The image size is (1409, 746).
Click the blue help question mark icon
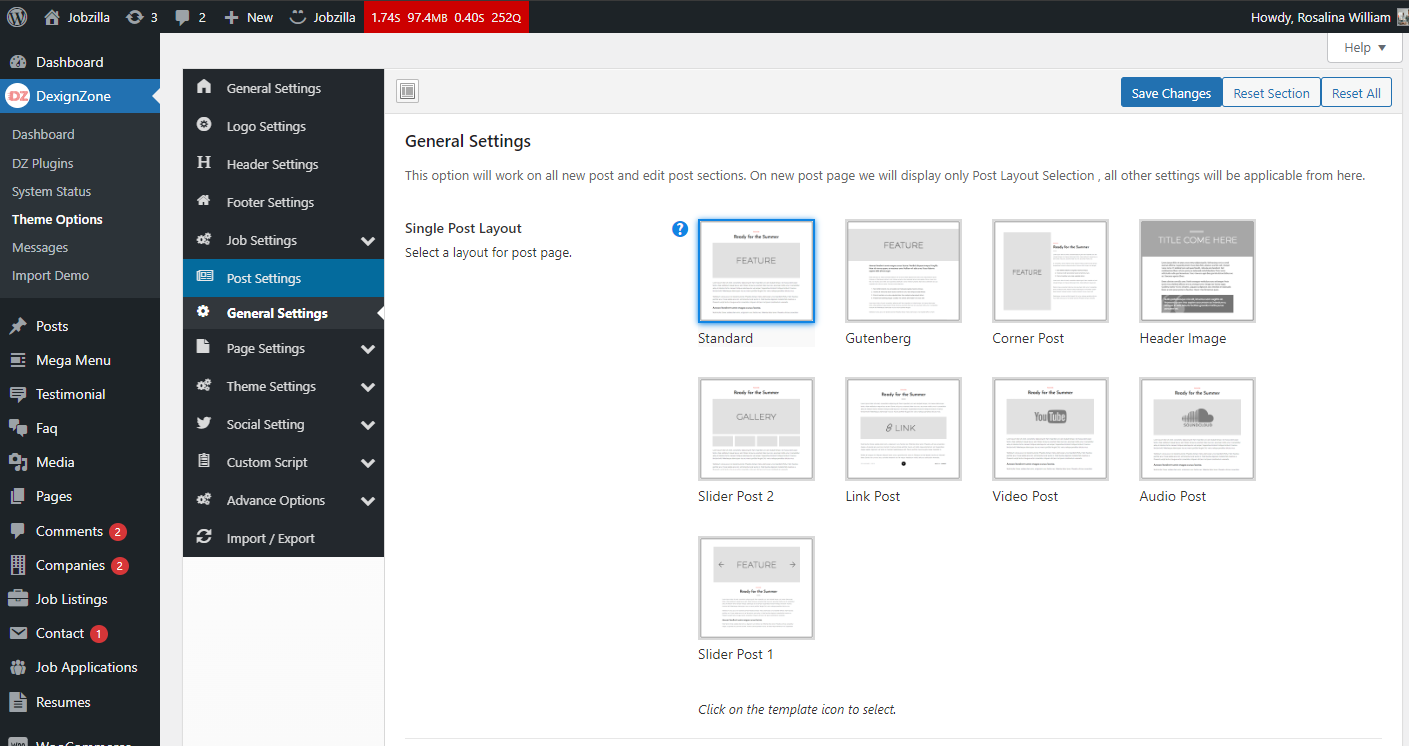680,229
